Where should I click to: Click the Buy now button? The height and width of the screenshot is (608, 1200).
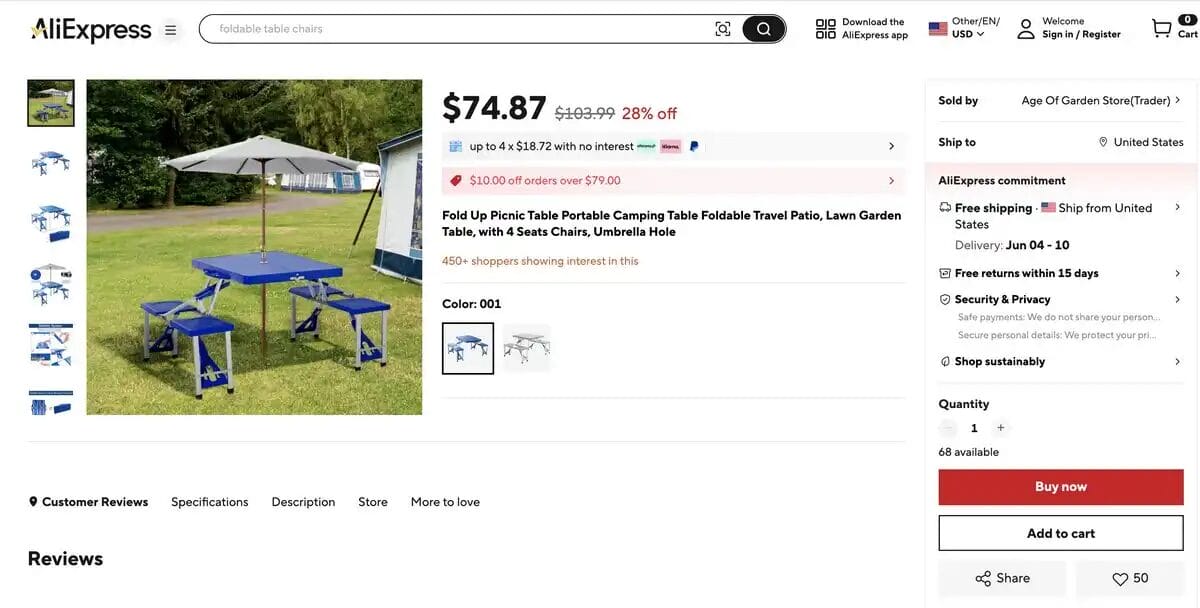click(1060, 486)
